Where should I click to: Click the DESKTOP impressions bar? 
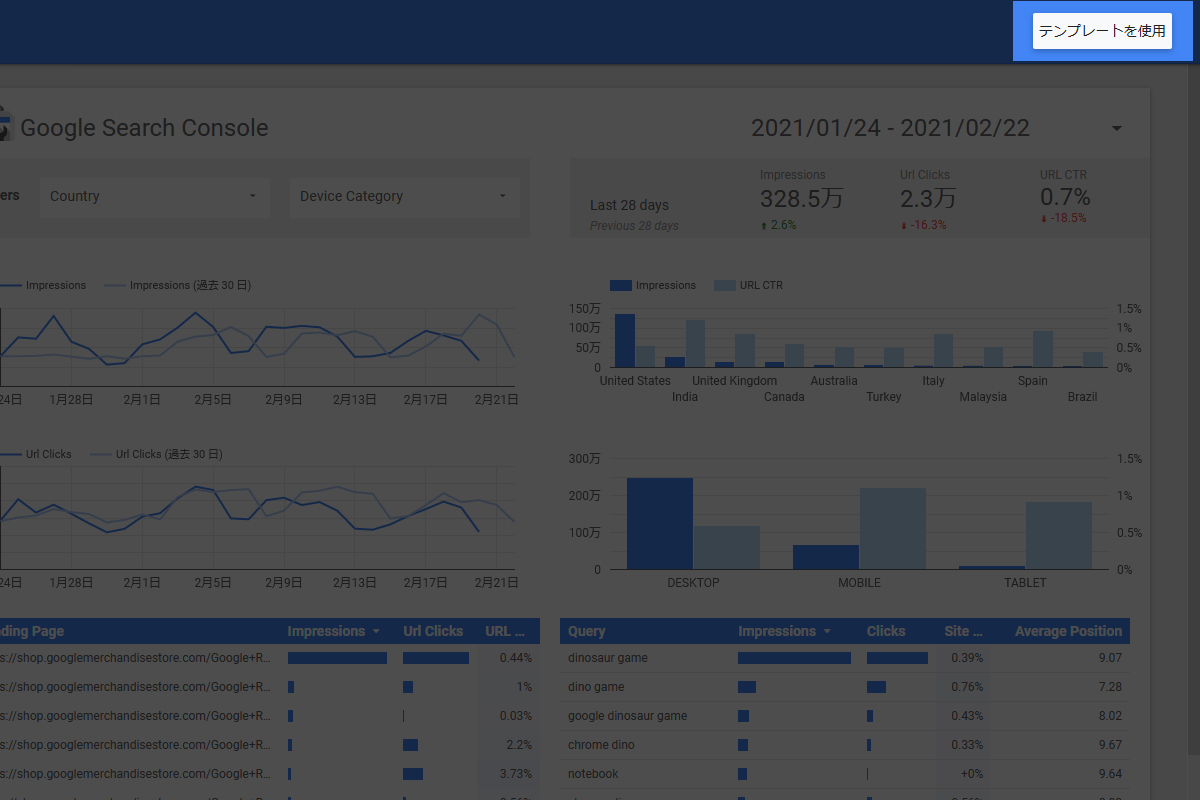pos(660,524)
